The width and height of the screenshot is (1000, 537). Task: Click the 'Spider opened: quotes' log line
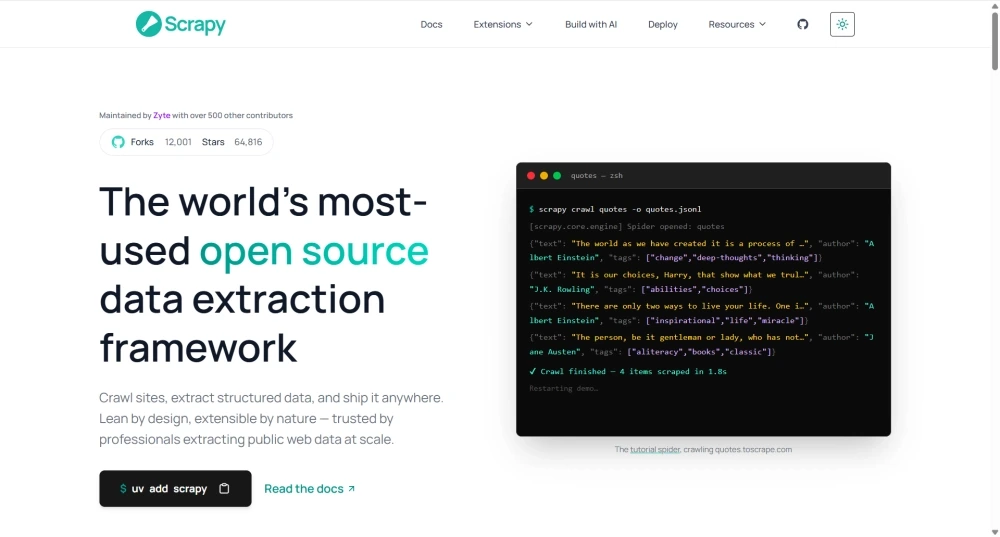[627, 226]
